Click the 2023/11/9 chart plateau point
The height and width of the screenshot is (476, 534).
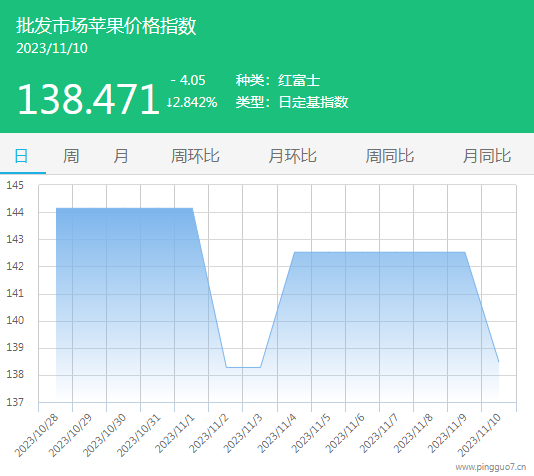(465, 252)
